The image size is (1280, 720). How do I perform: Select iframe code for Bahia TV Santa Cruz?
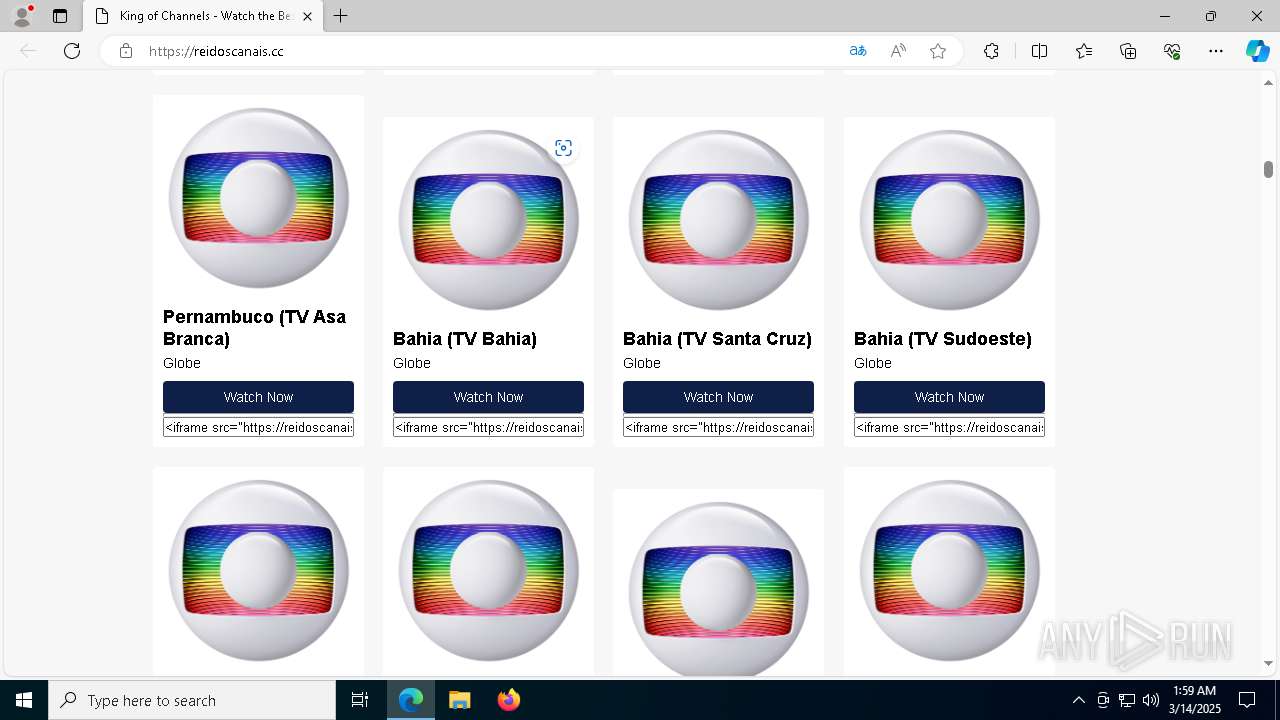(718, 427)
